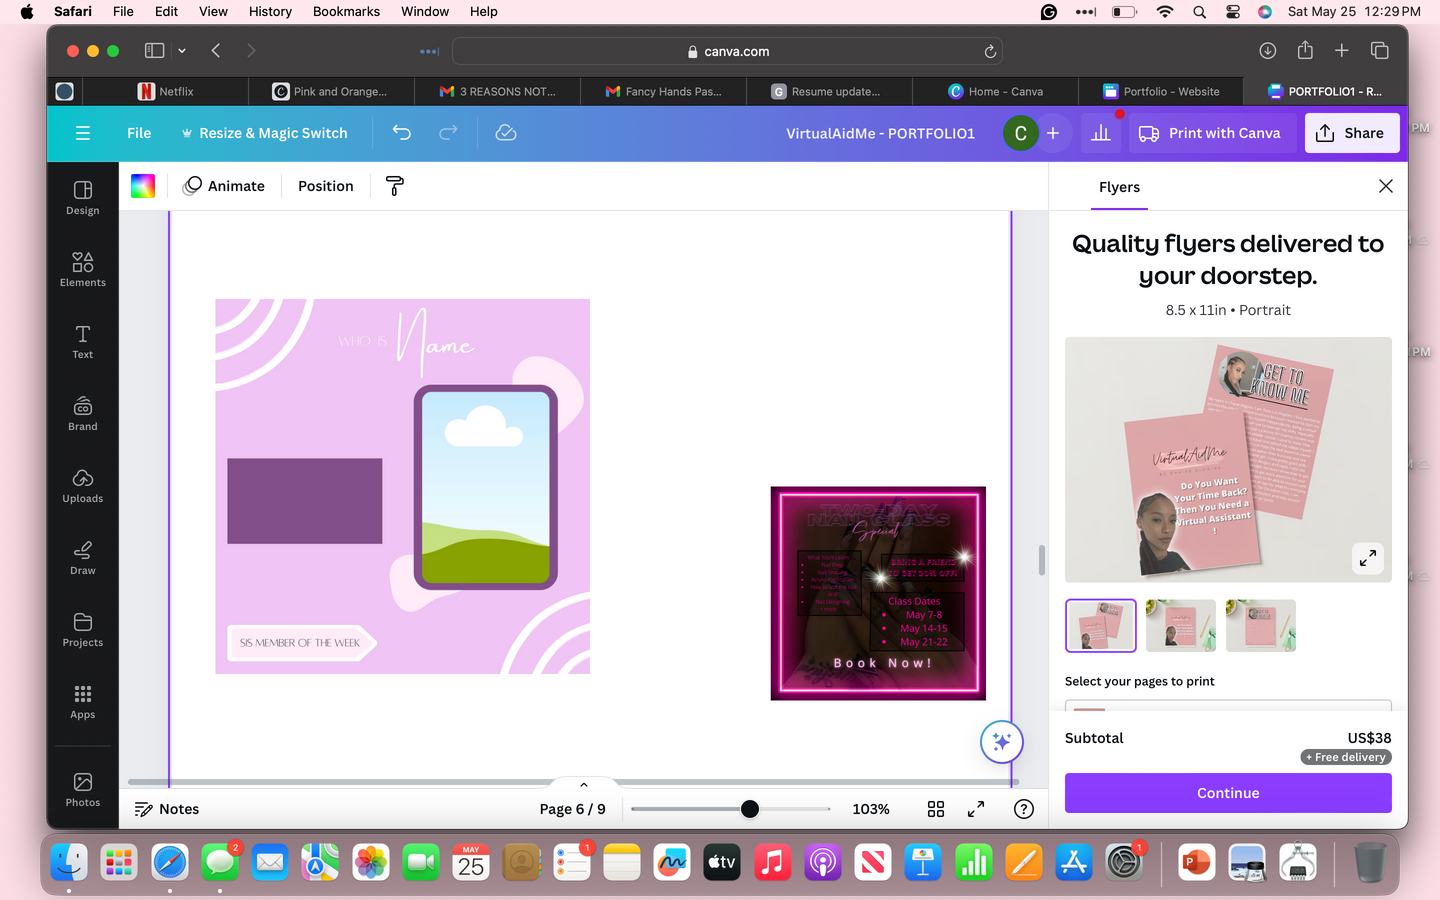The height and width of the screenshot is (900, 1440).
Task: Open the File menu in Canva
Action: tap(139, 133)
